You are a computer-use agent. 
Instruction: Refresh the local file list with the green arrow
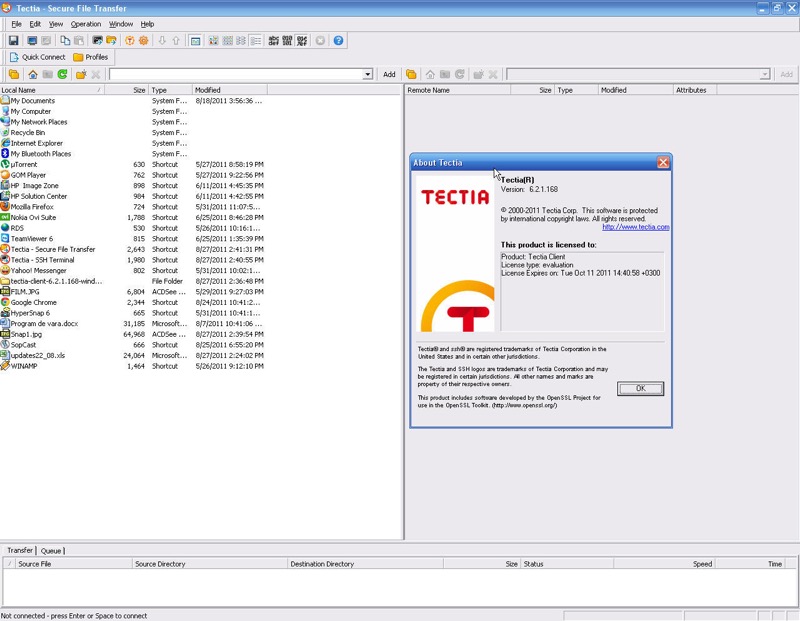click(62, 75)
